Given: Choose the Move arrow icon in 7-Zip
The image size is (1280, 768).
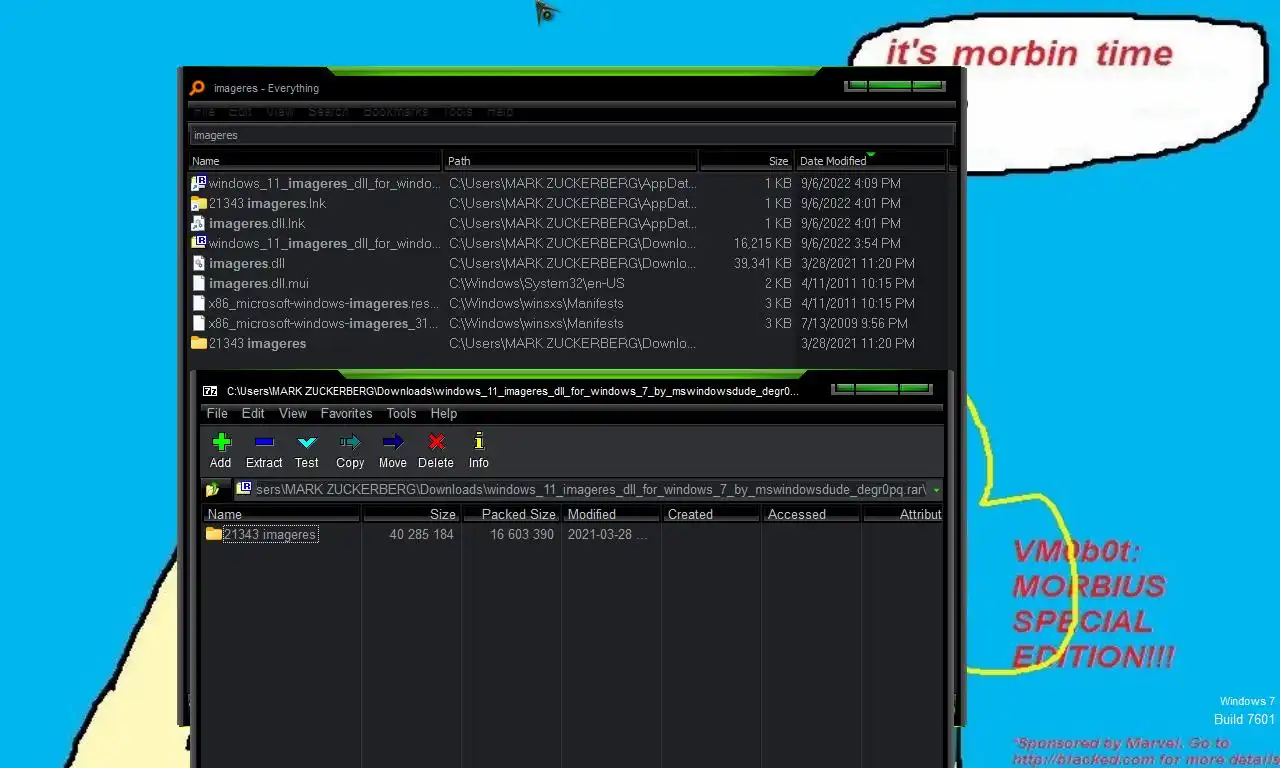Looking at the screenshot, I should [x=393, y=442].
